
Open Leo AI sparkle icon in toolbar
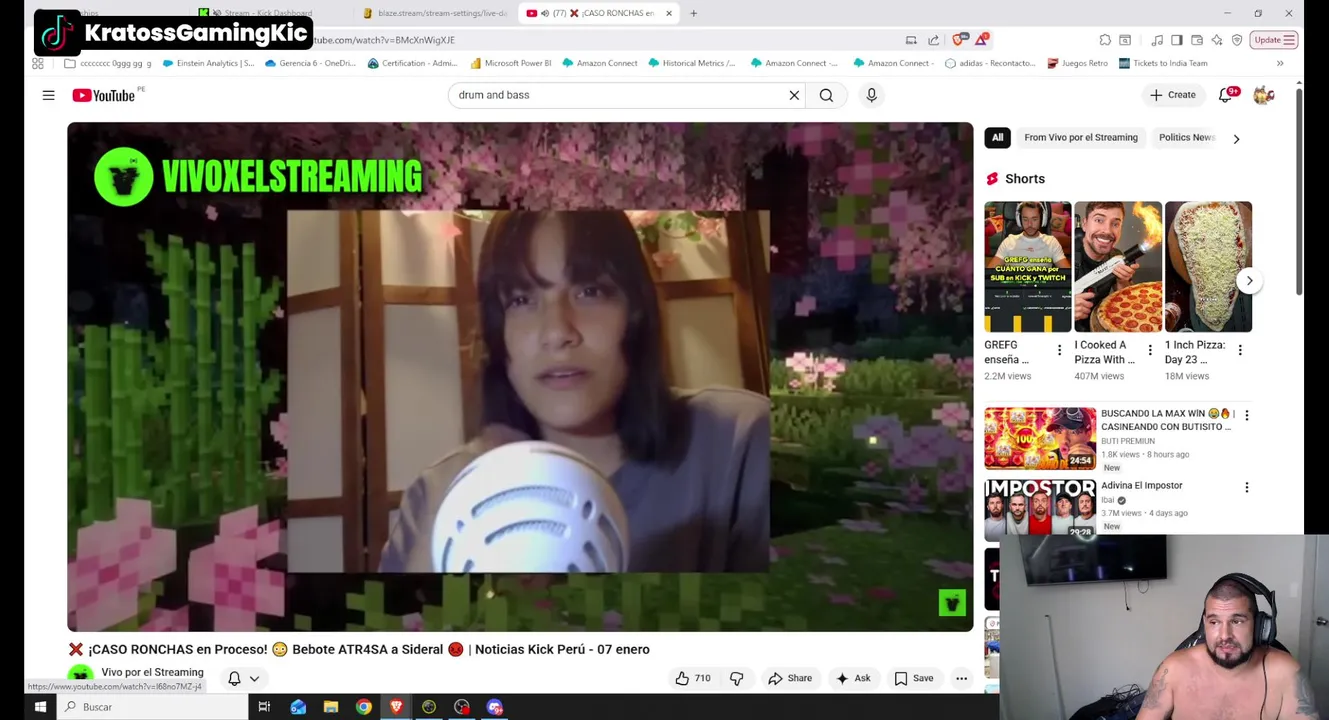1217,40
